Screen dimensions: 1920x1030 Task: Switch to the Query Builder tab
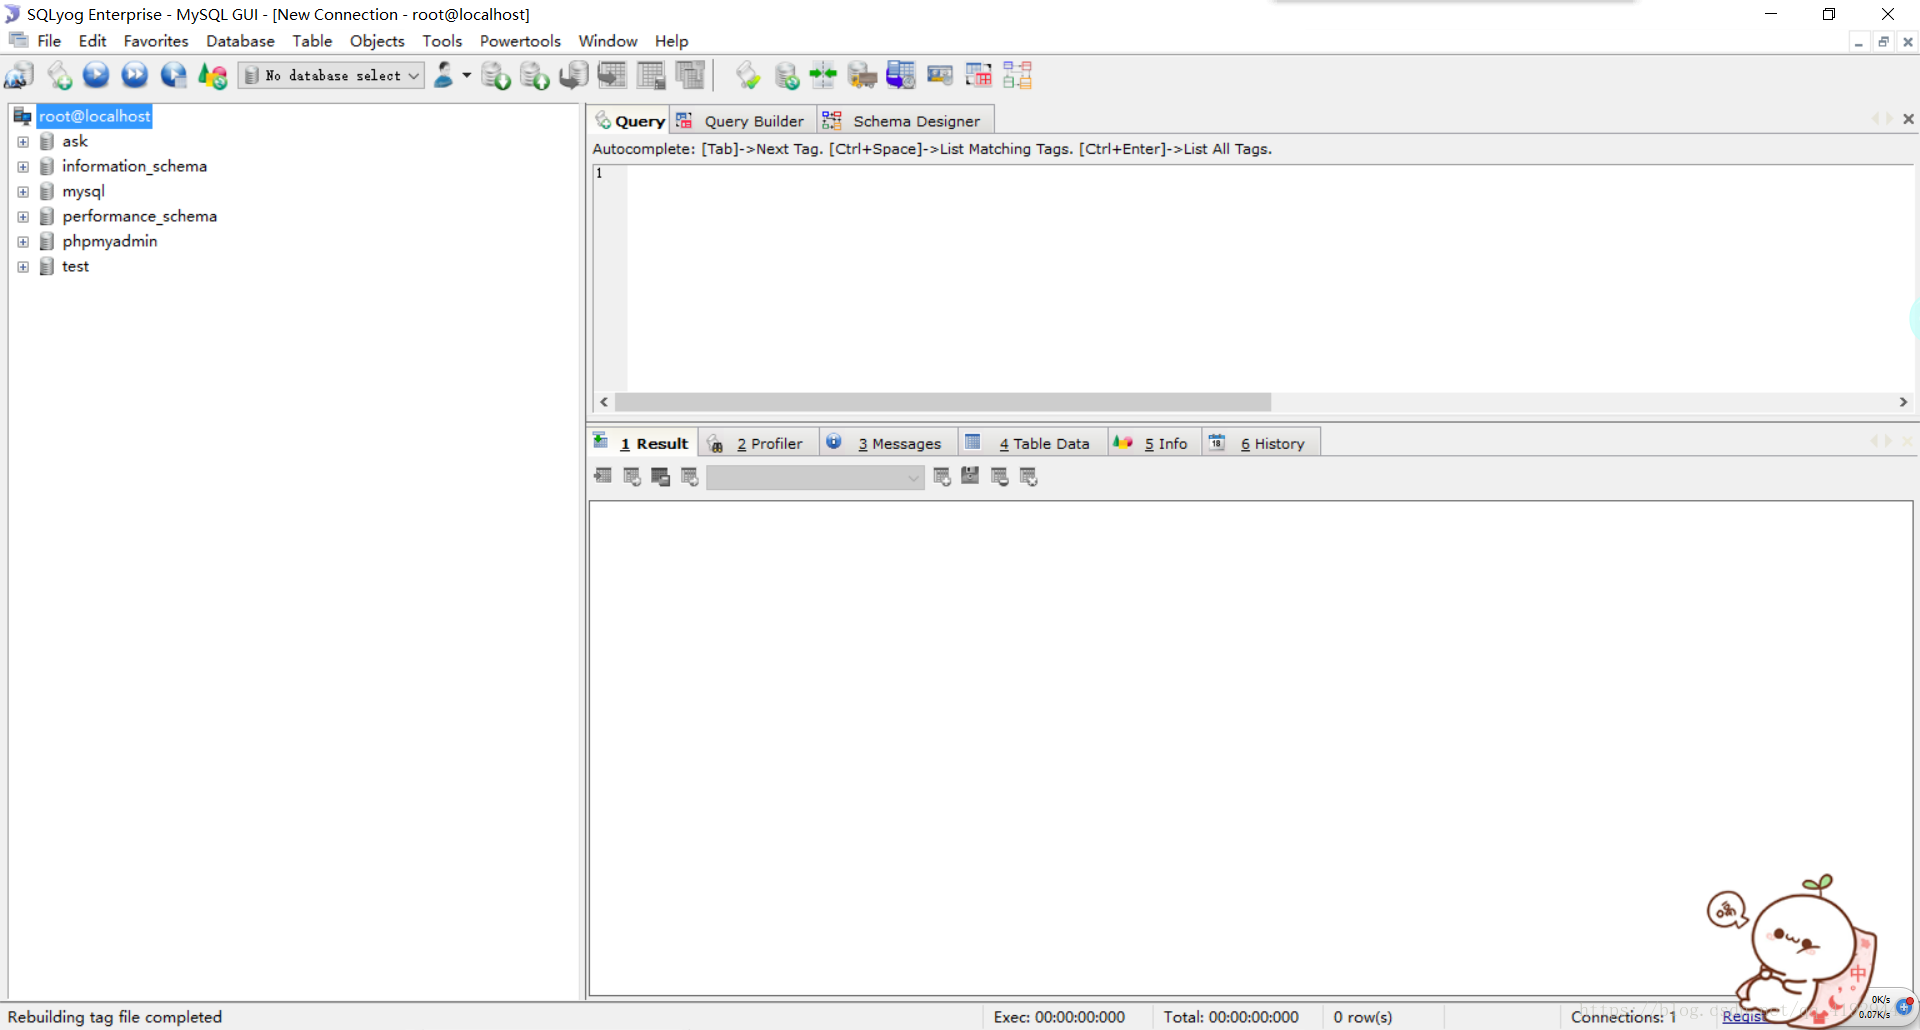[x=742, y=121]
